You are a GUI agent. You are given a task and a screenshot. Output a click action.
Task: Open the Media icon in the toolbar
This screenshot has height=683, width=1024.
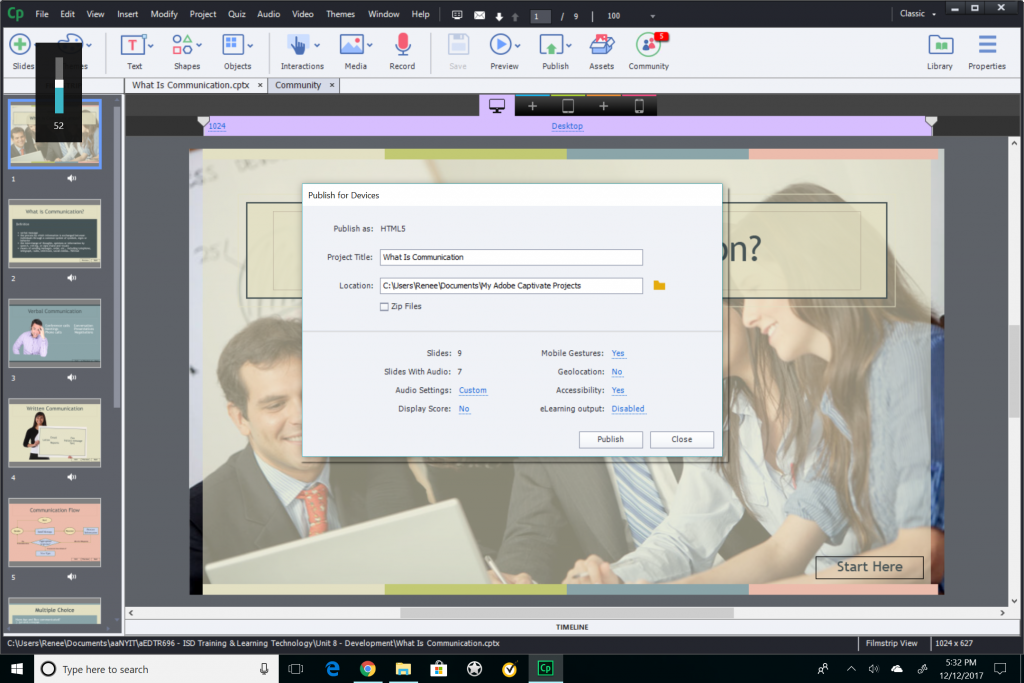click(x=354, y=45)
